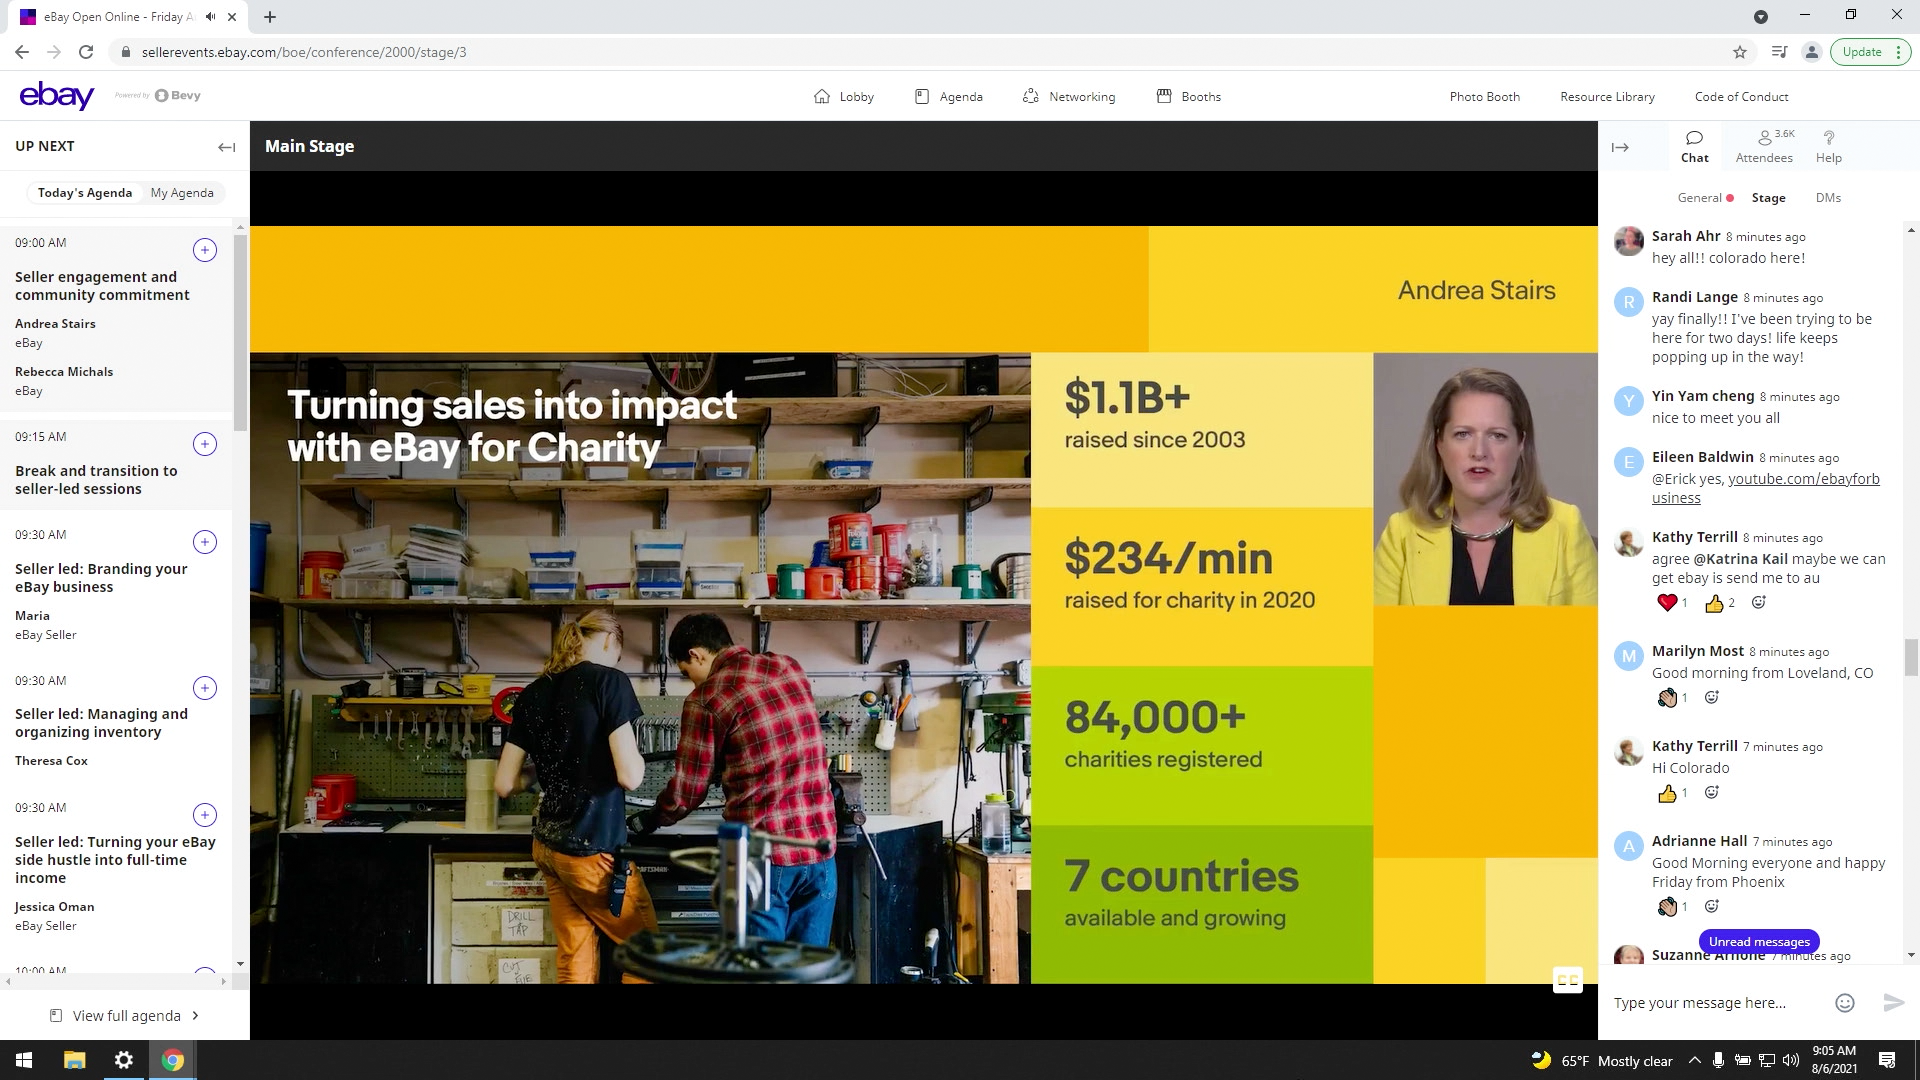Open the Attendees panel
The height and width of the screenshot is (1080, 1920).
pyautogui.click(x=1764, y=146)
